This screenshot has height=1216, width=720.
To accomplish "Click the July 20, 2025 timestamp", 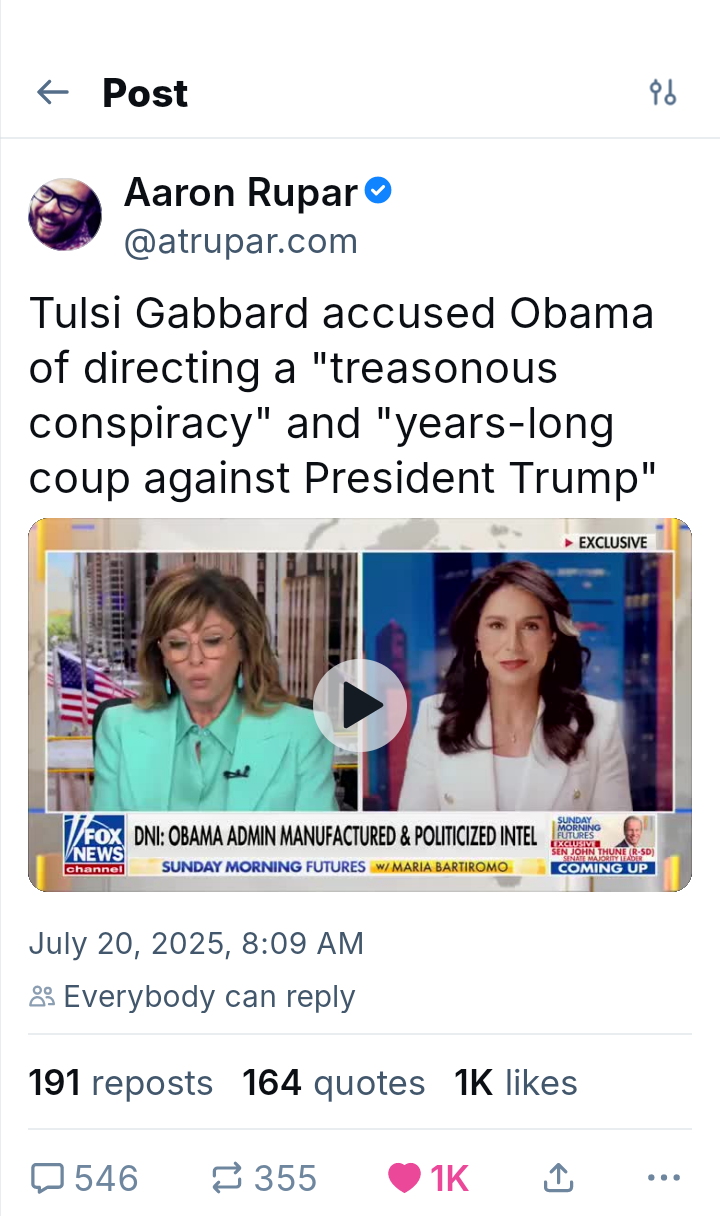I will coord(196,943).
